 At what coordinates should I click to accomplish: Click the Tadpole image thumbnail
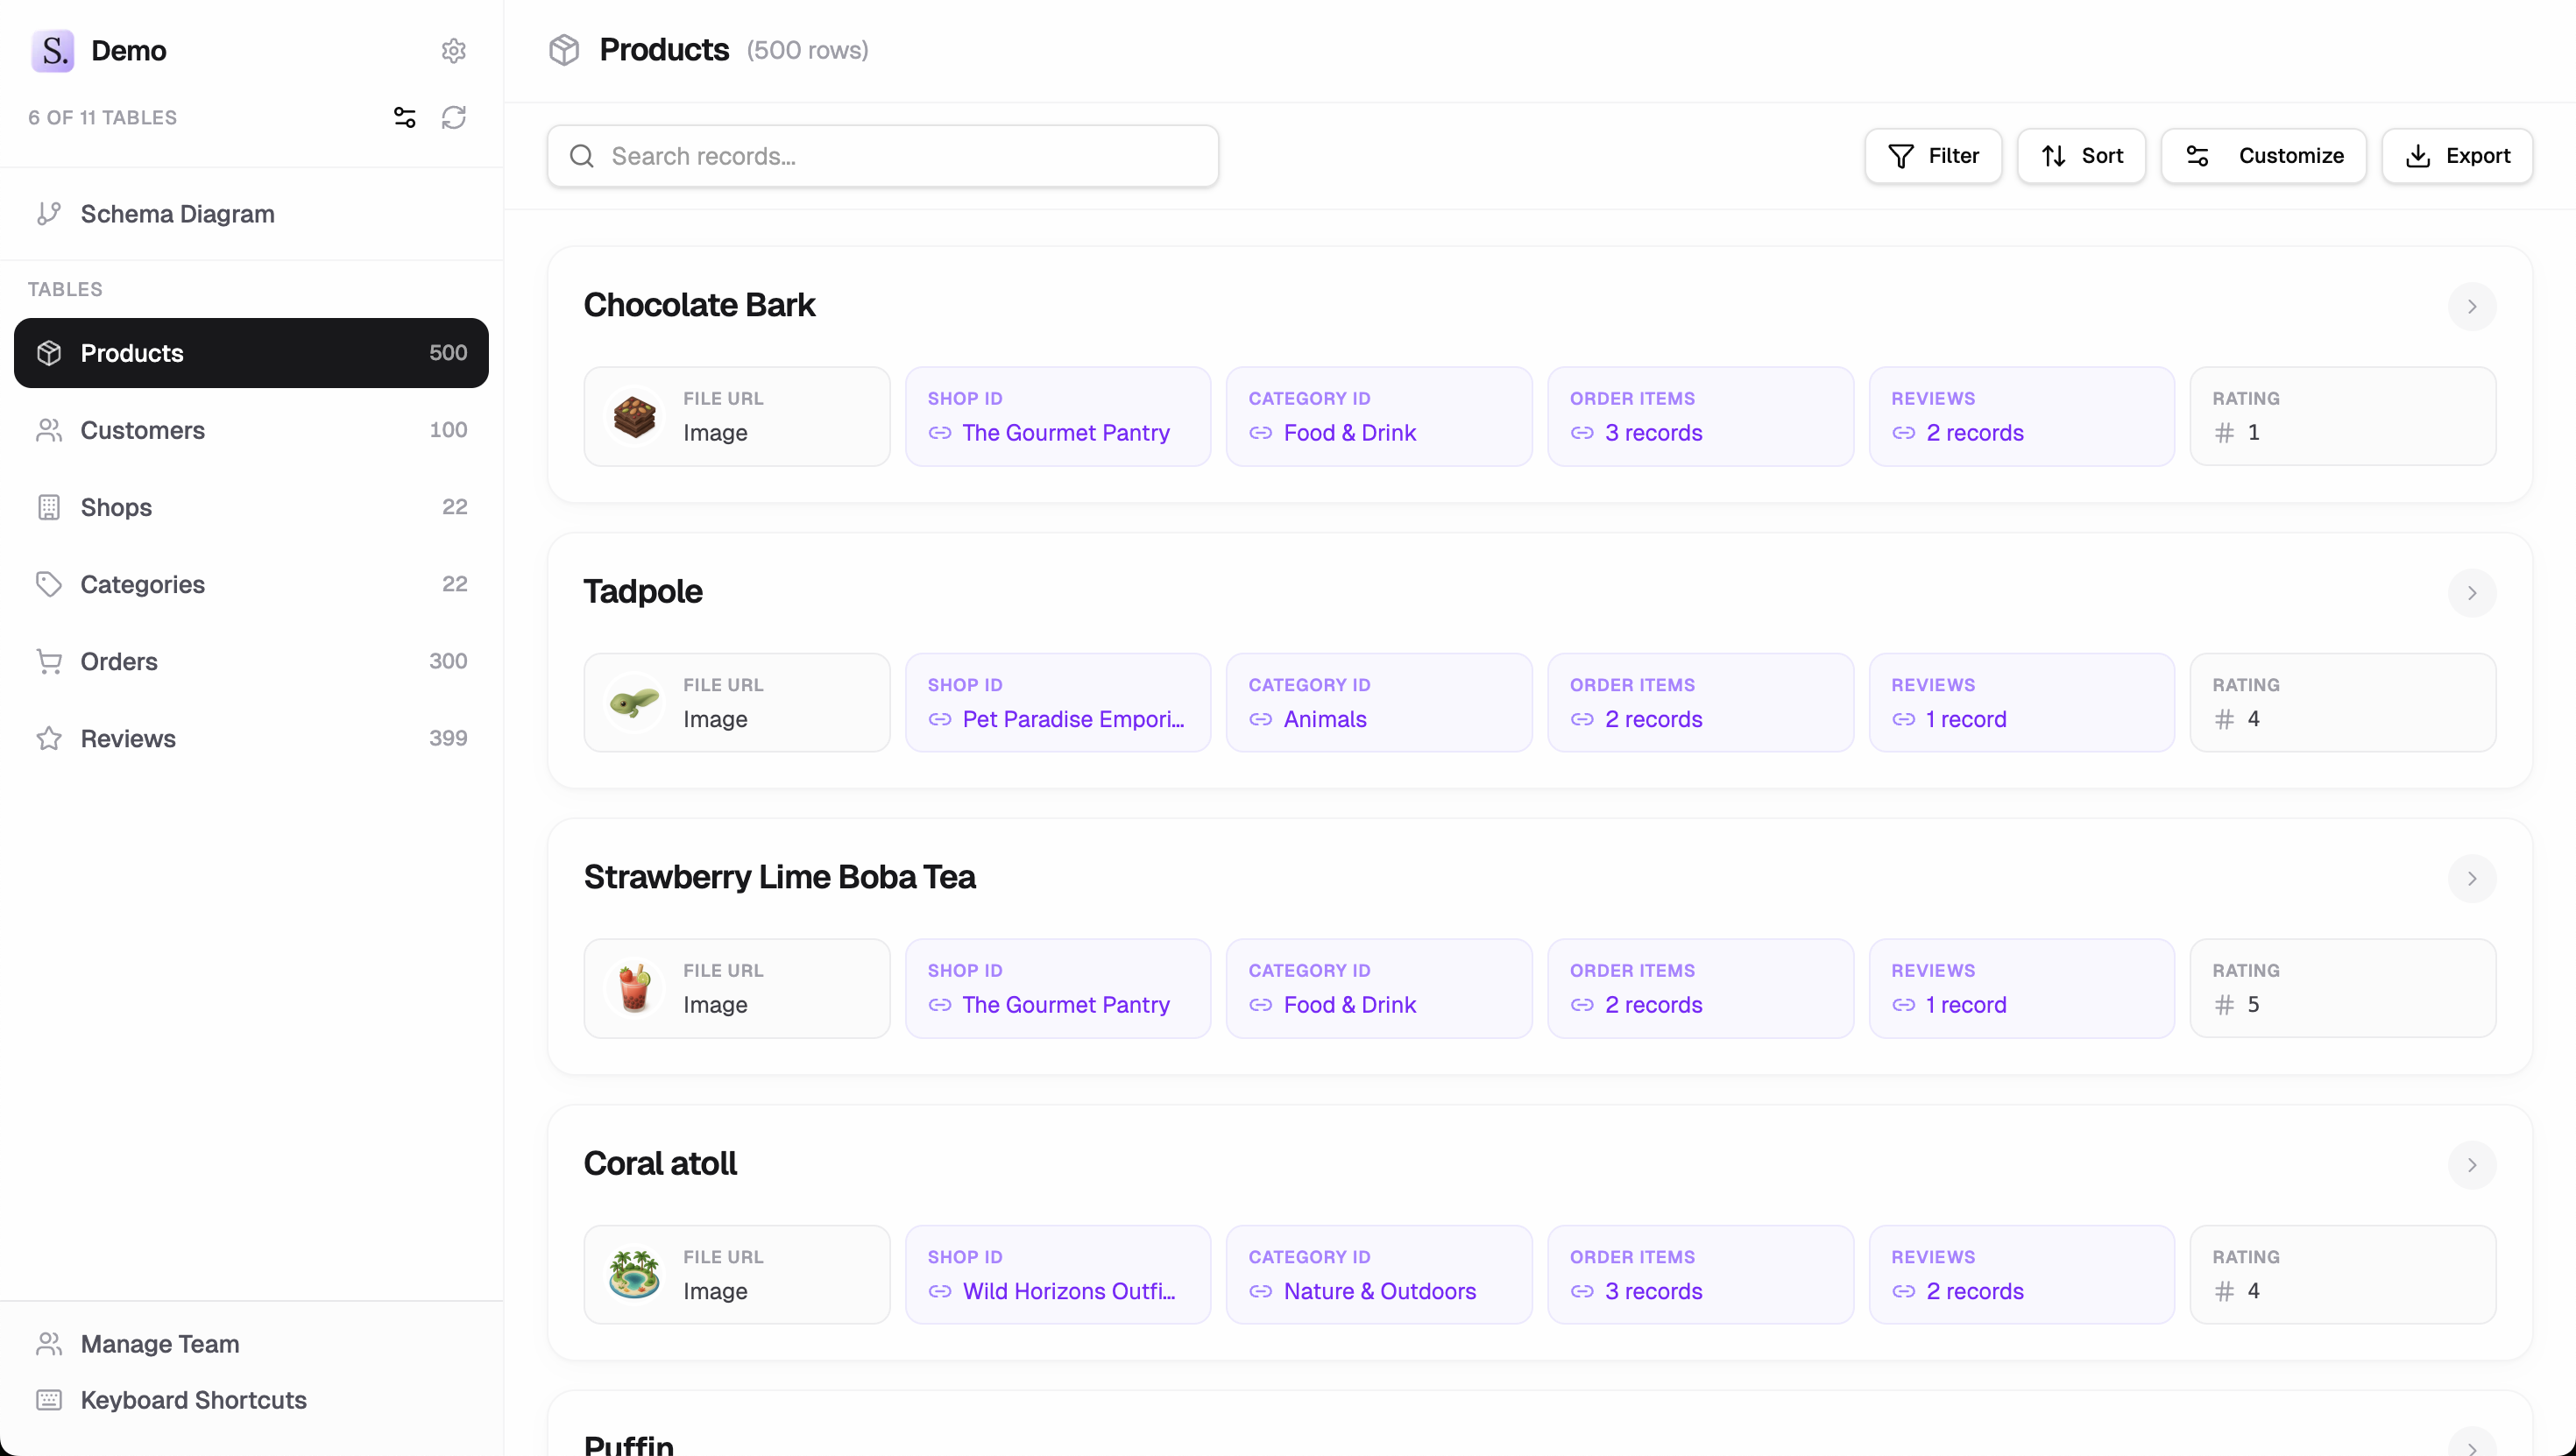click(x=634, y=702)
